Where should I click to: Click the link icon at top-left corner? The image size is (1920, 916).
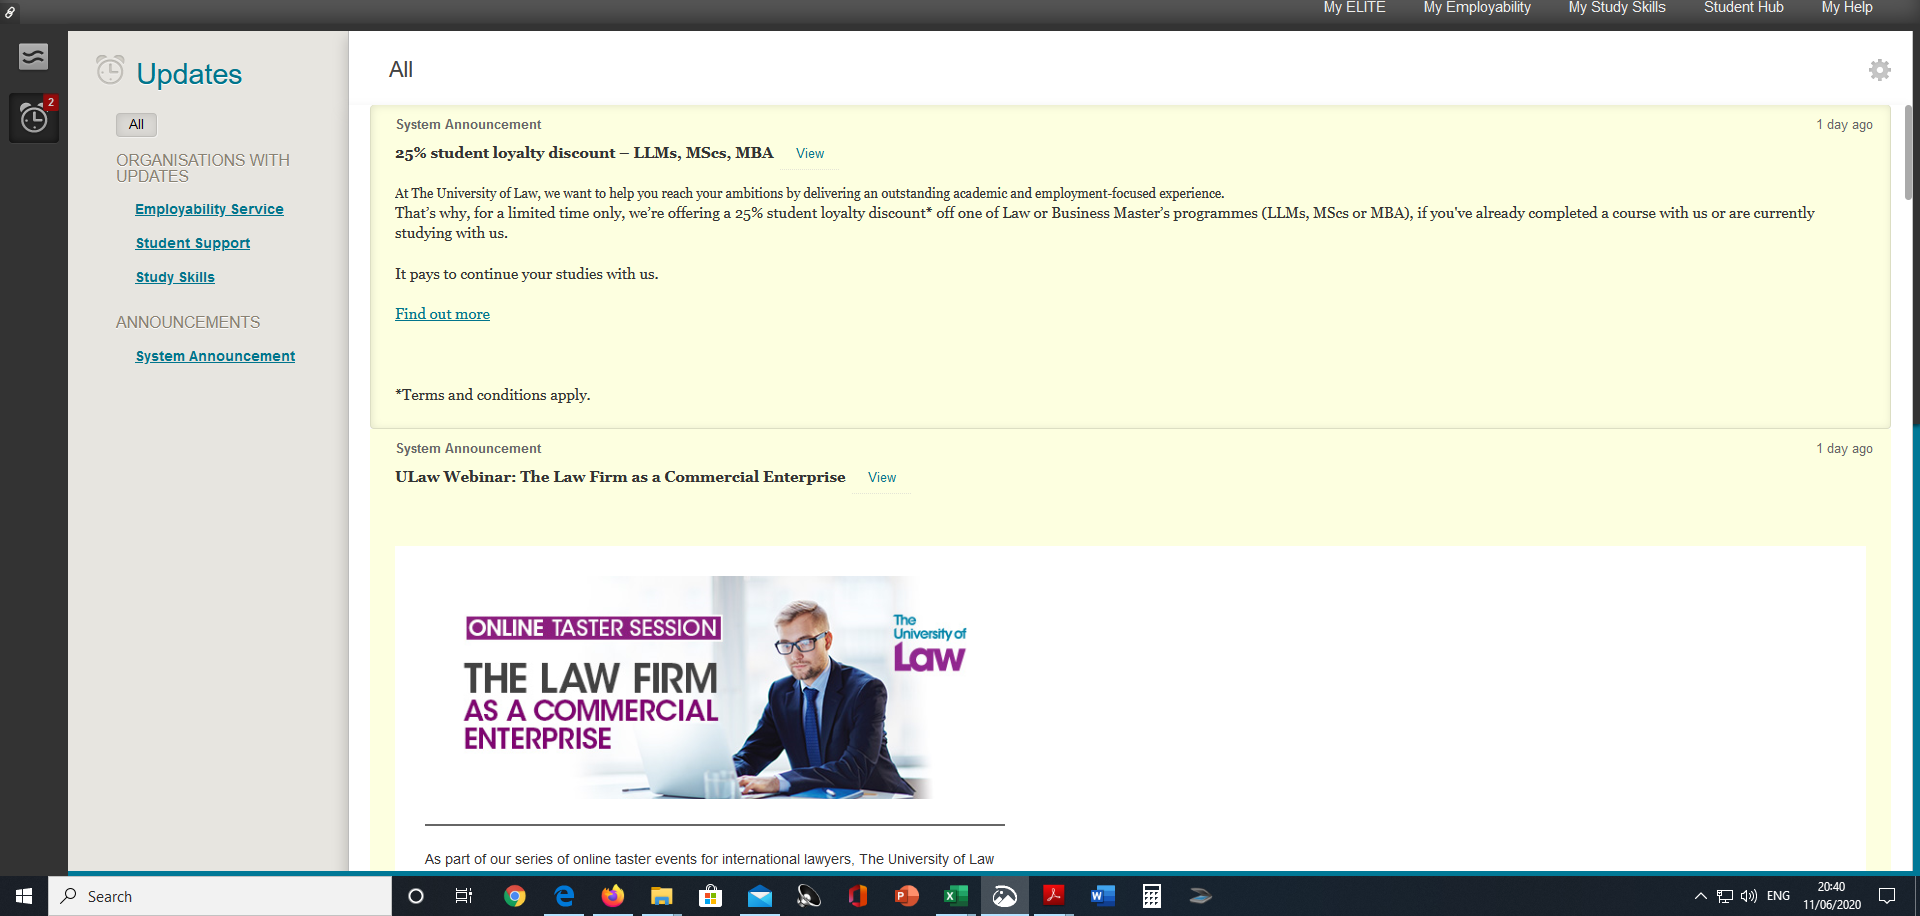click(10, 12)
